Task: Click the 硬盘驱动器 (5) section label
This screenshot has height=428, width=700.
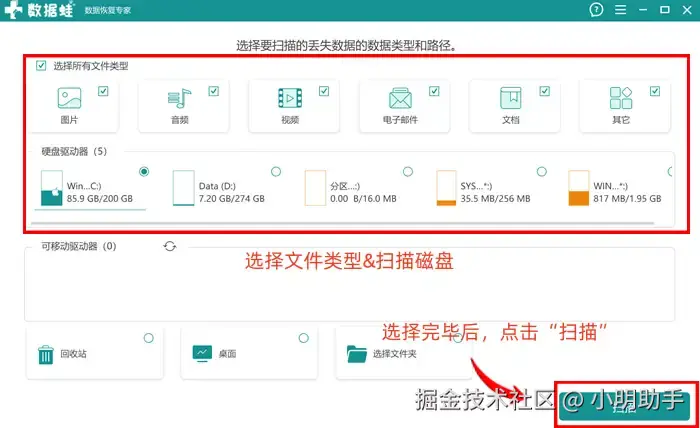Action: tap(74, 152)
